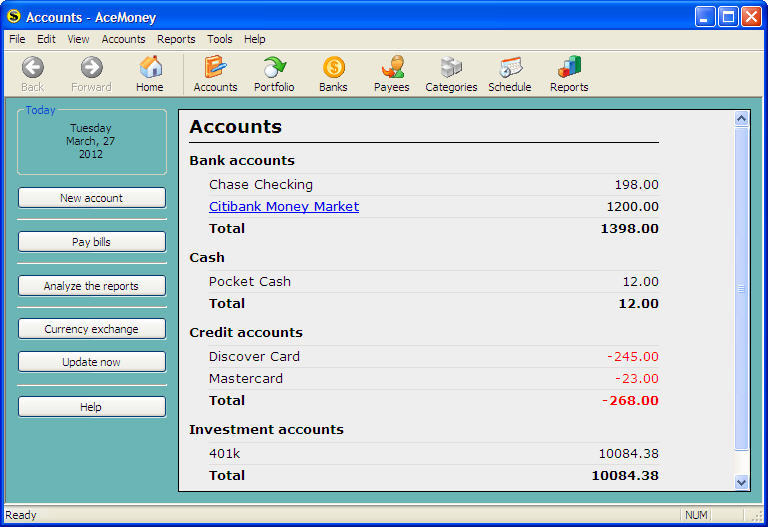Click the -268.00 credit total
This screenshot has width=768, height=527.
(630, 401)
